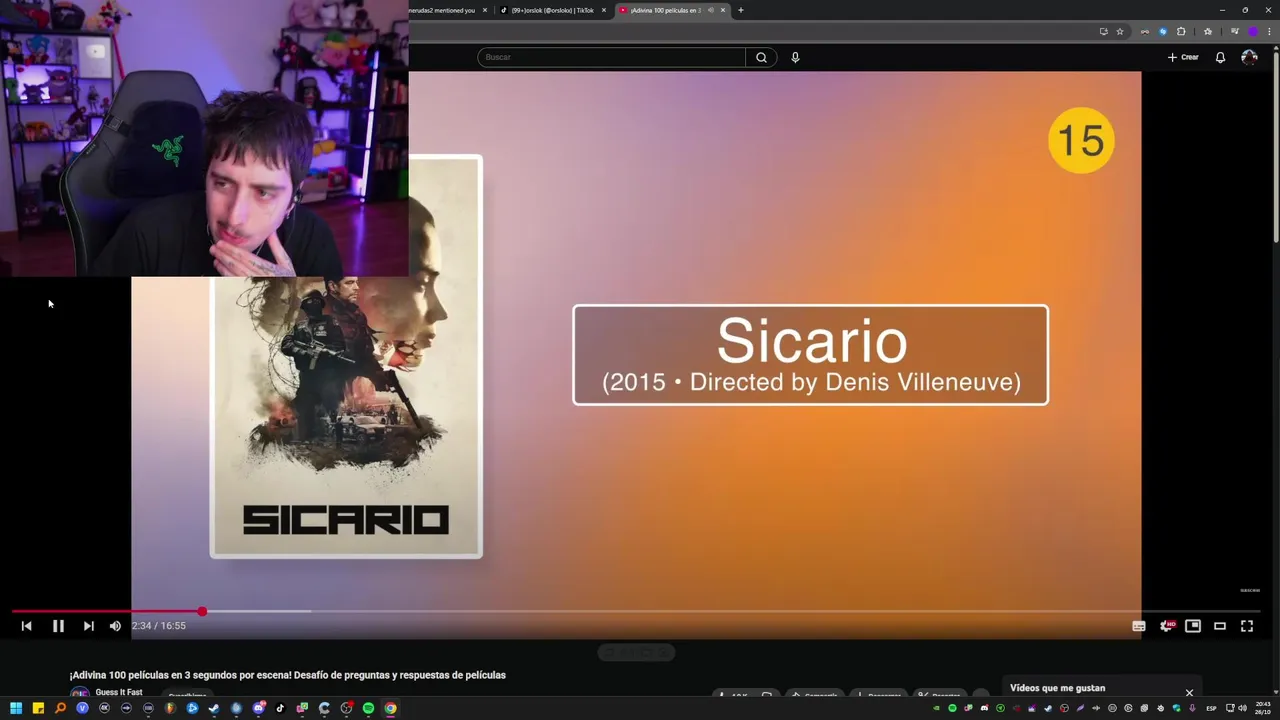Click the video title text

[288, 675]
